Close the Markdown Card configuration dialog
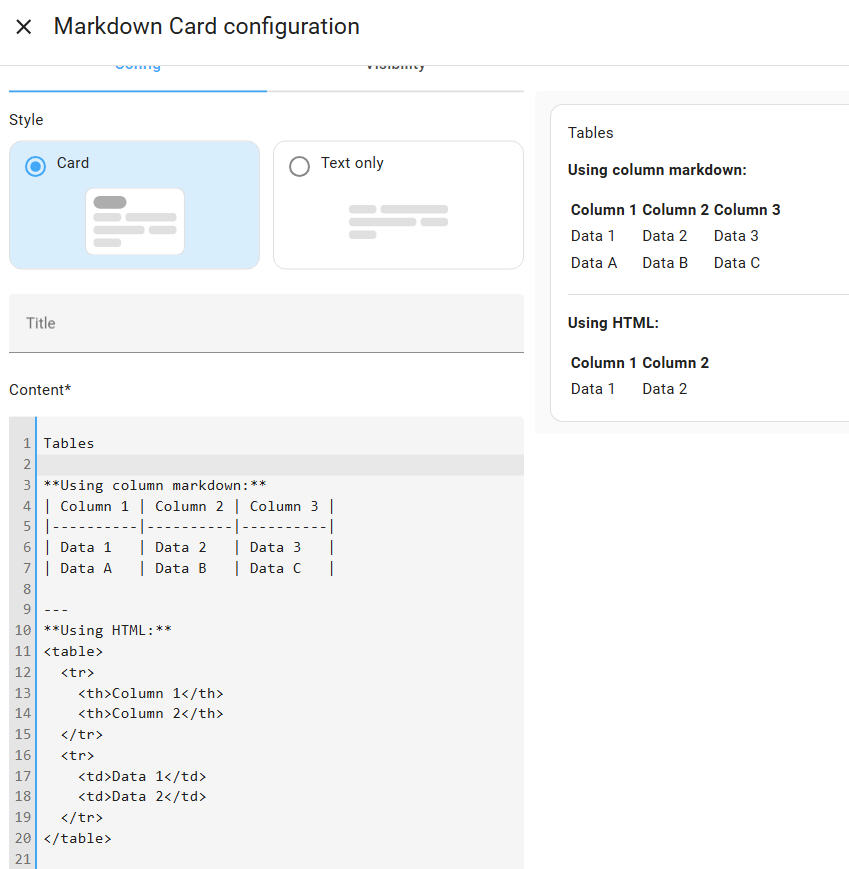849x869 pixels. tap(24, 26)
